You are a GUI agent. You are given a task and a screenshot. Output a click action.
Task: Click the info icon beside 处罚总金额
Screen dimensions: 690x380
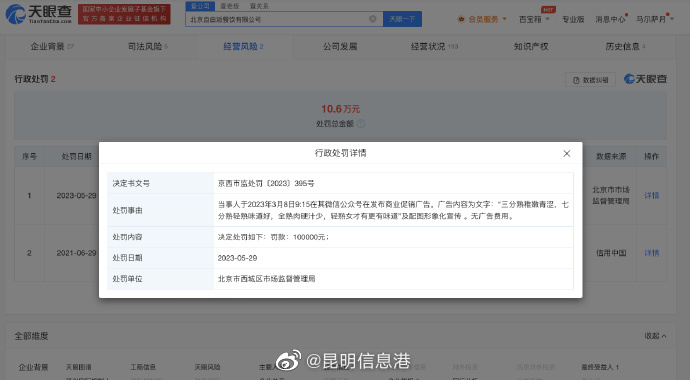click(x=361, y=124)
